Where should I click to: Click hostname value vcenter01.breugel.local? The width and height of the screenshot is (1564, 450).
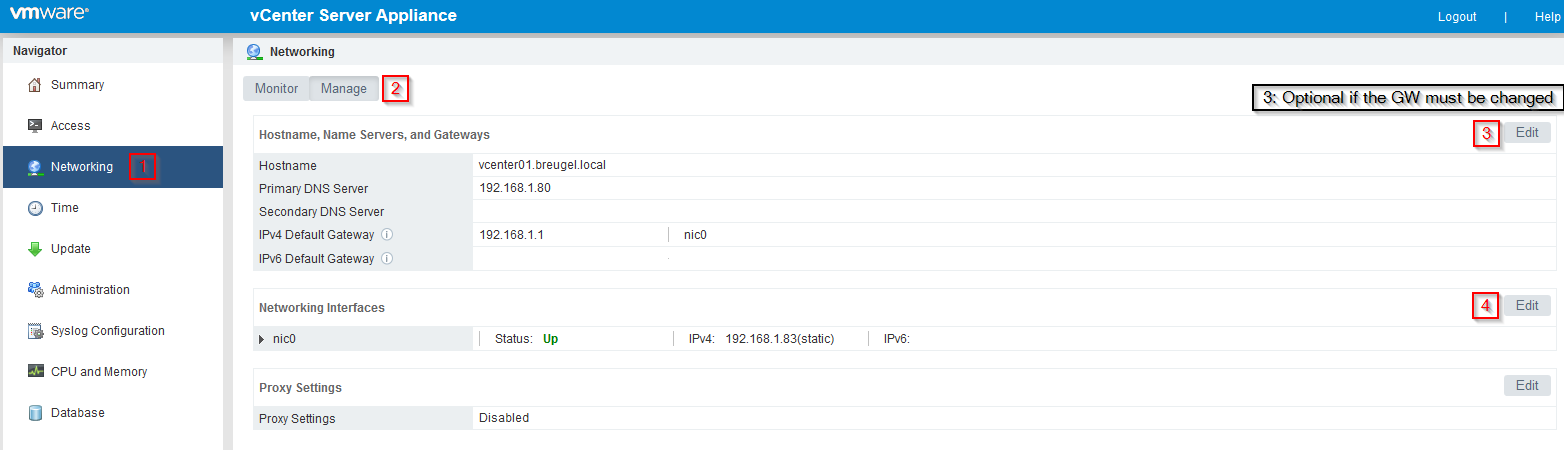pyautogui.click(x=542, y=166)
